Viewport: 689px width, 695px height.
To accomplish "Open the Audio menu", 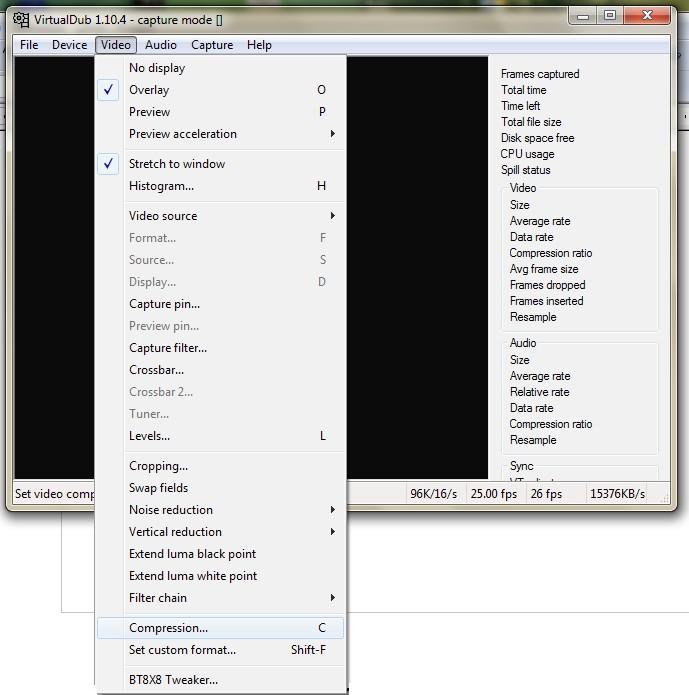I will [161, 45].
